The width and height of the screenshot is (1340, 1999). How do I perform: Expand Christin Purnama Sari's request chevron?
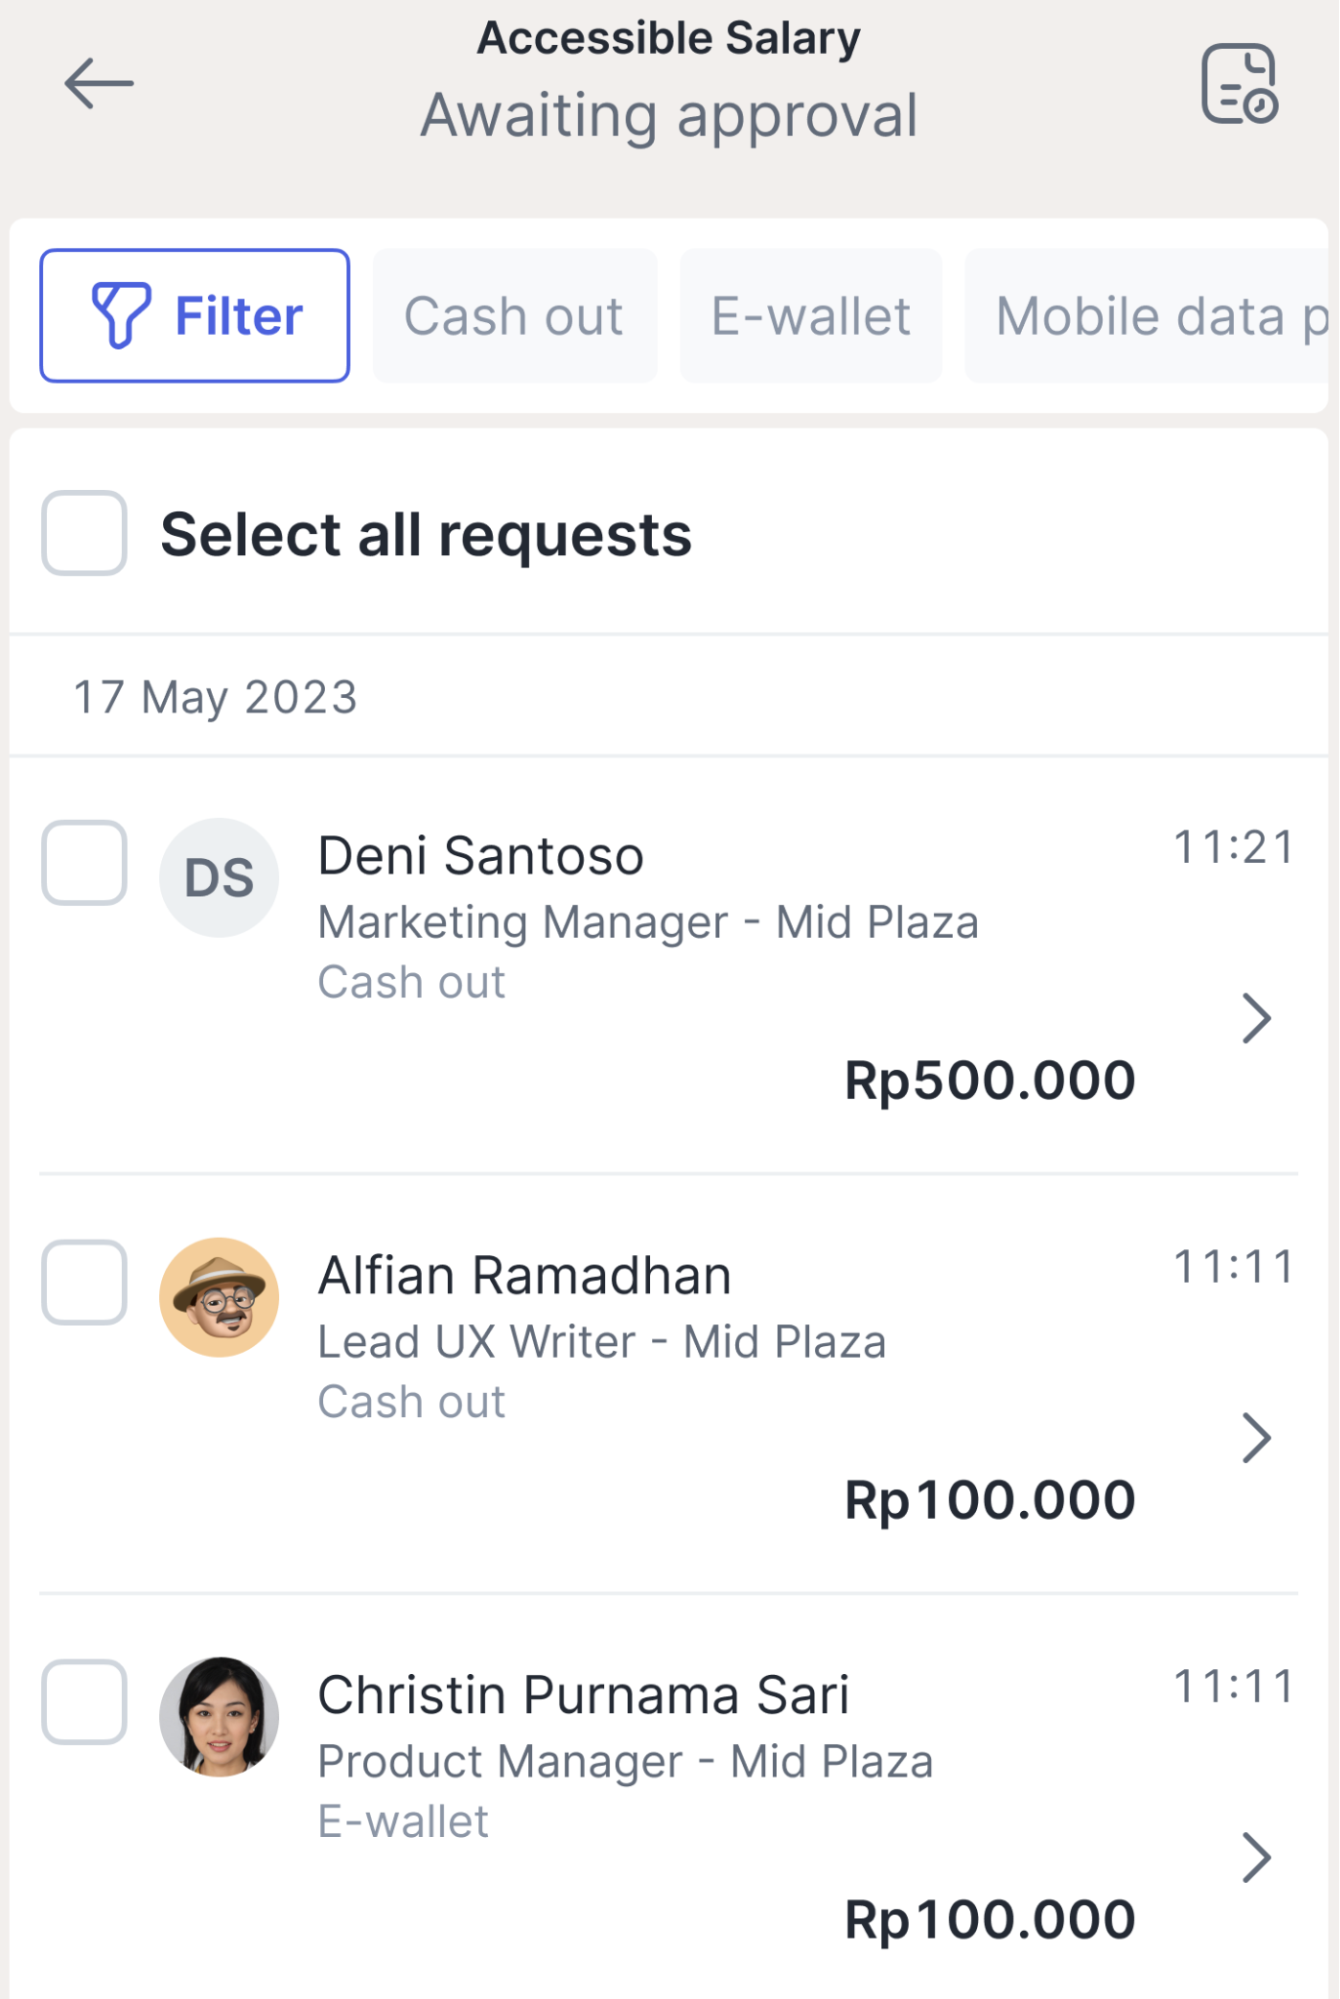pyautogui.click(x=1256, y=1858)
